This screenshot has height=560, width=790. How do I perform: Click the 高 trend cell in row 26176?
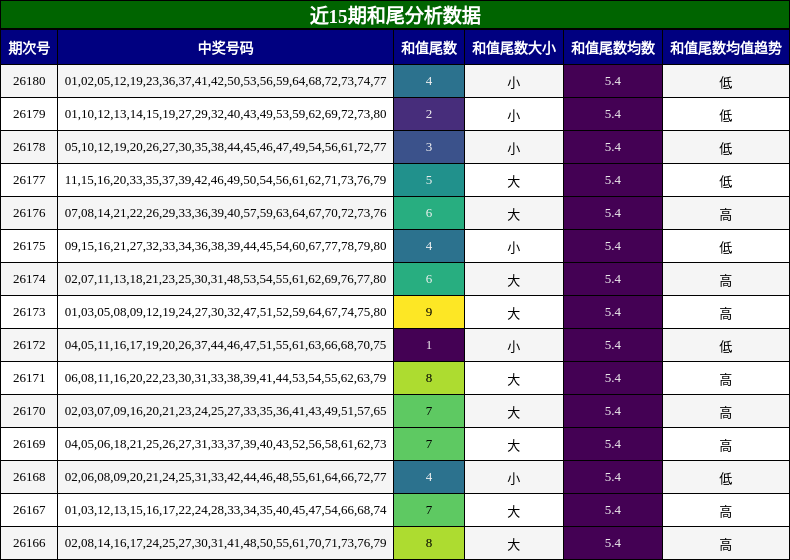[726, 213]
